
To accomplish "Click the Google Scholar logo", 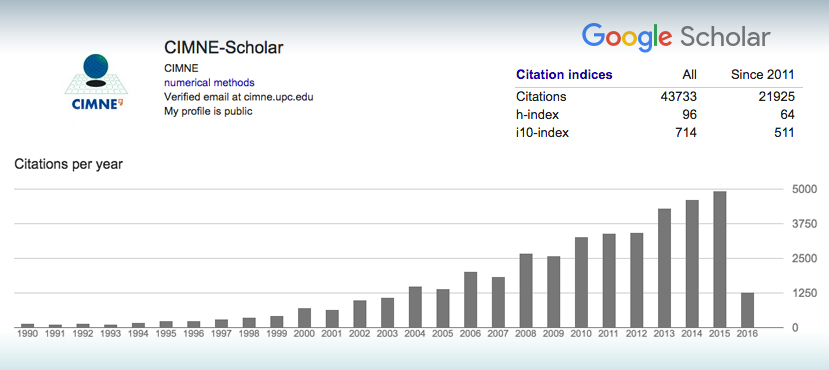I will (676, 38).
